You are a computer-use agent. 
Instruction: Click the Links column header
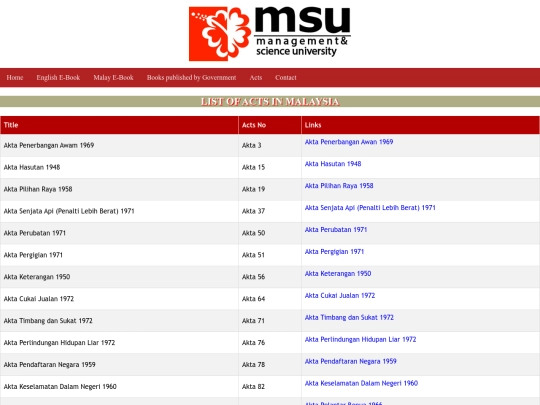[x=420, y=125]
